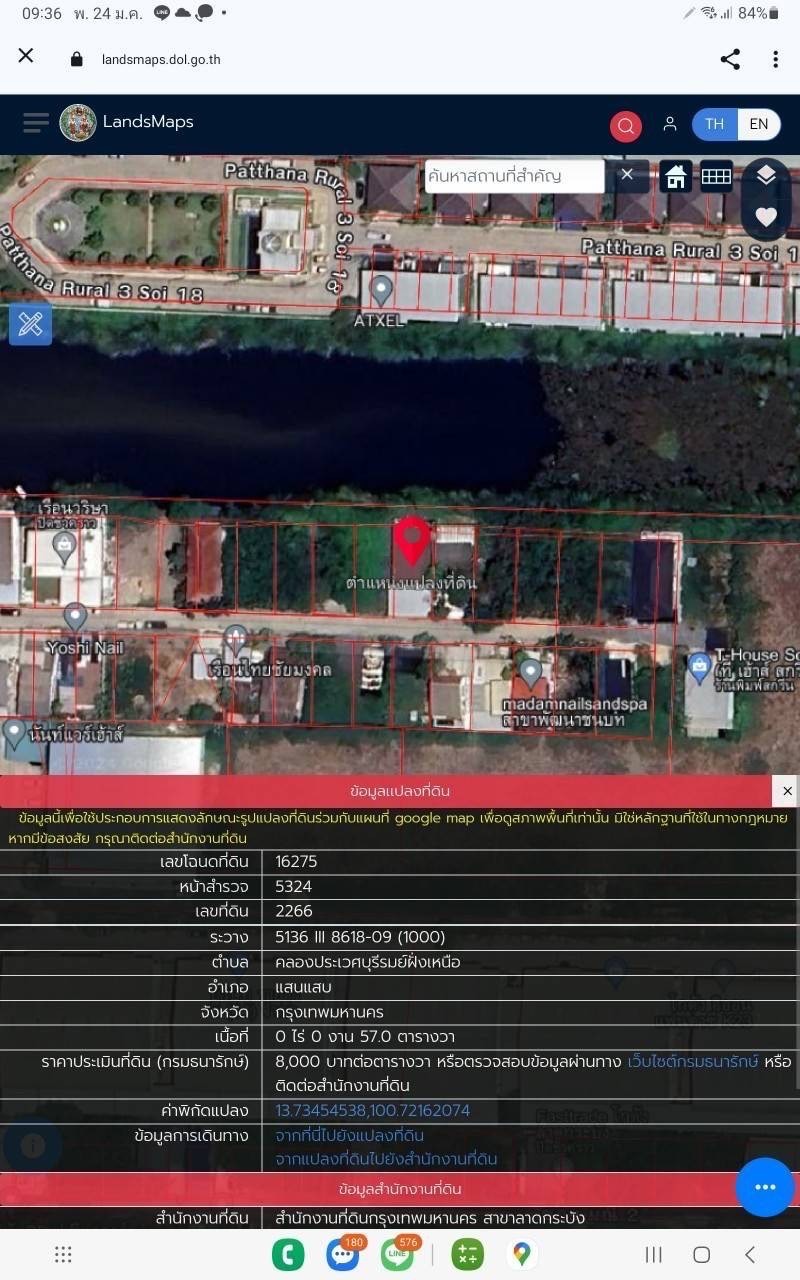The width and height of the screenshot is (800, 1280).
Task: Clear the landmark search box
Action: [627, 175]
